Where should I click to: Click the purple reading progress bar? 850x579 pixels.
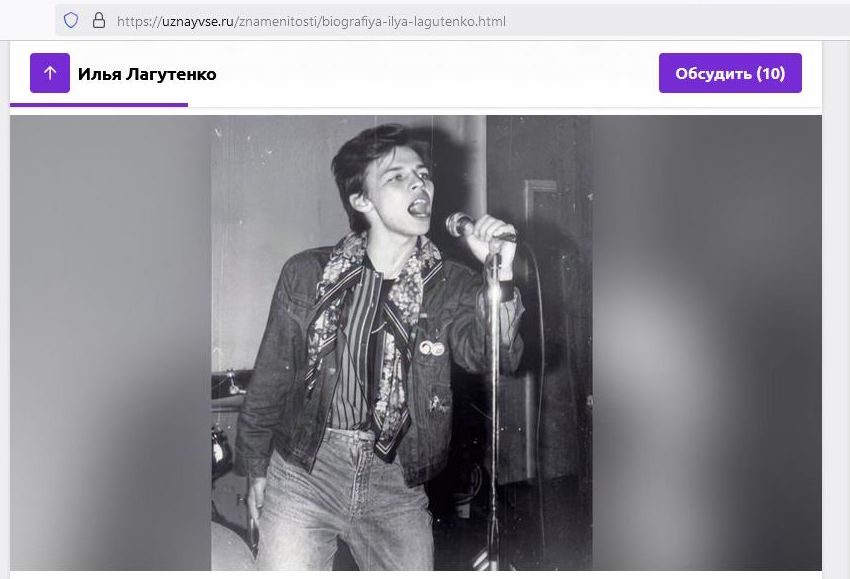point(99,104)
